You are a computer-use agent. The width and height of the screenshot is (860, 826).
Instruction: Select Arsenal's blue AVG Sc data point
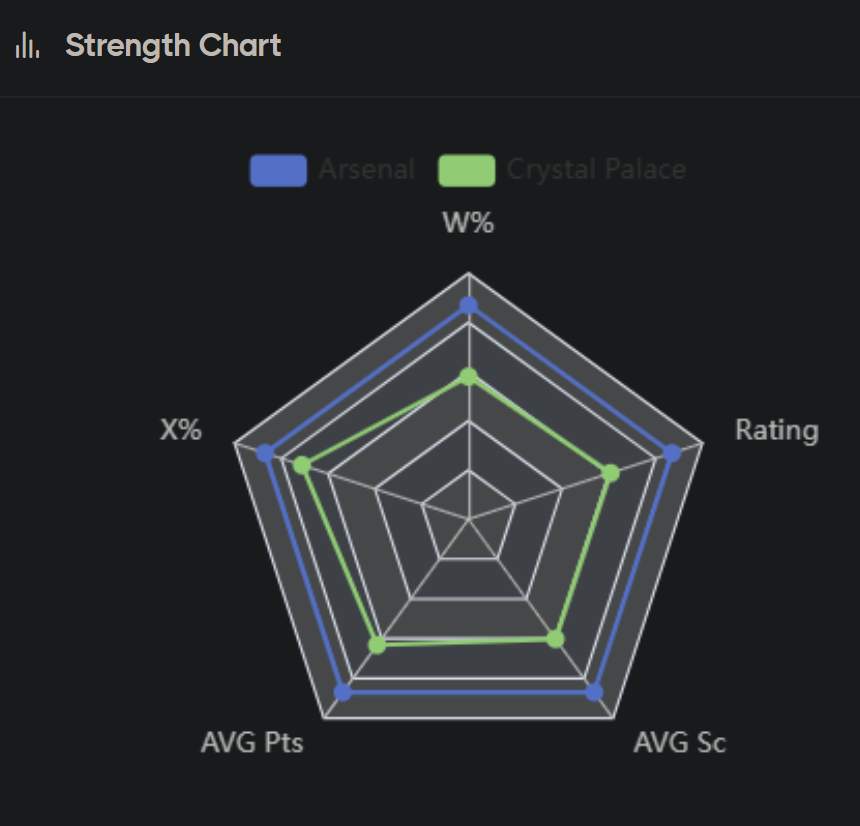[594, 692]
